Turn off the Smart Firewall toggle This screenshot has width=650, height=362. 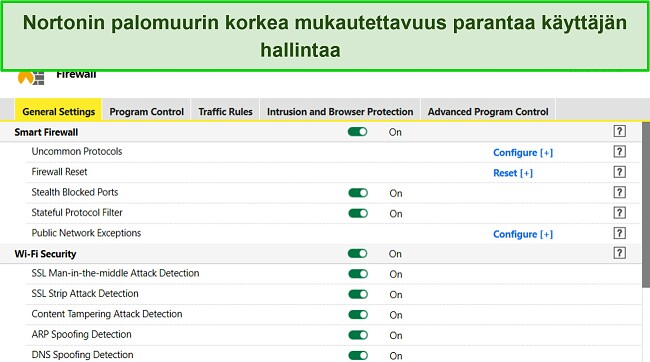click(x=357, y=132)
